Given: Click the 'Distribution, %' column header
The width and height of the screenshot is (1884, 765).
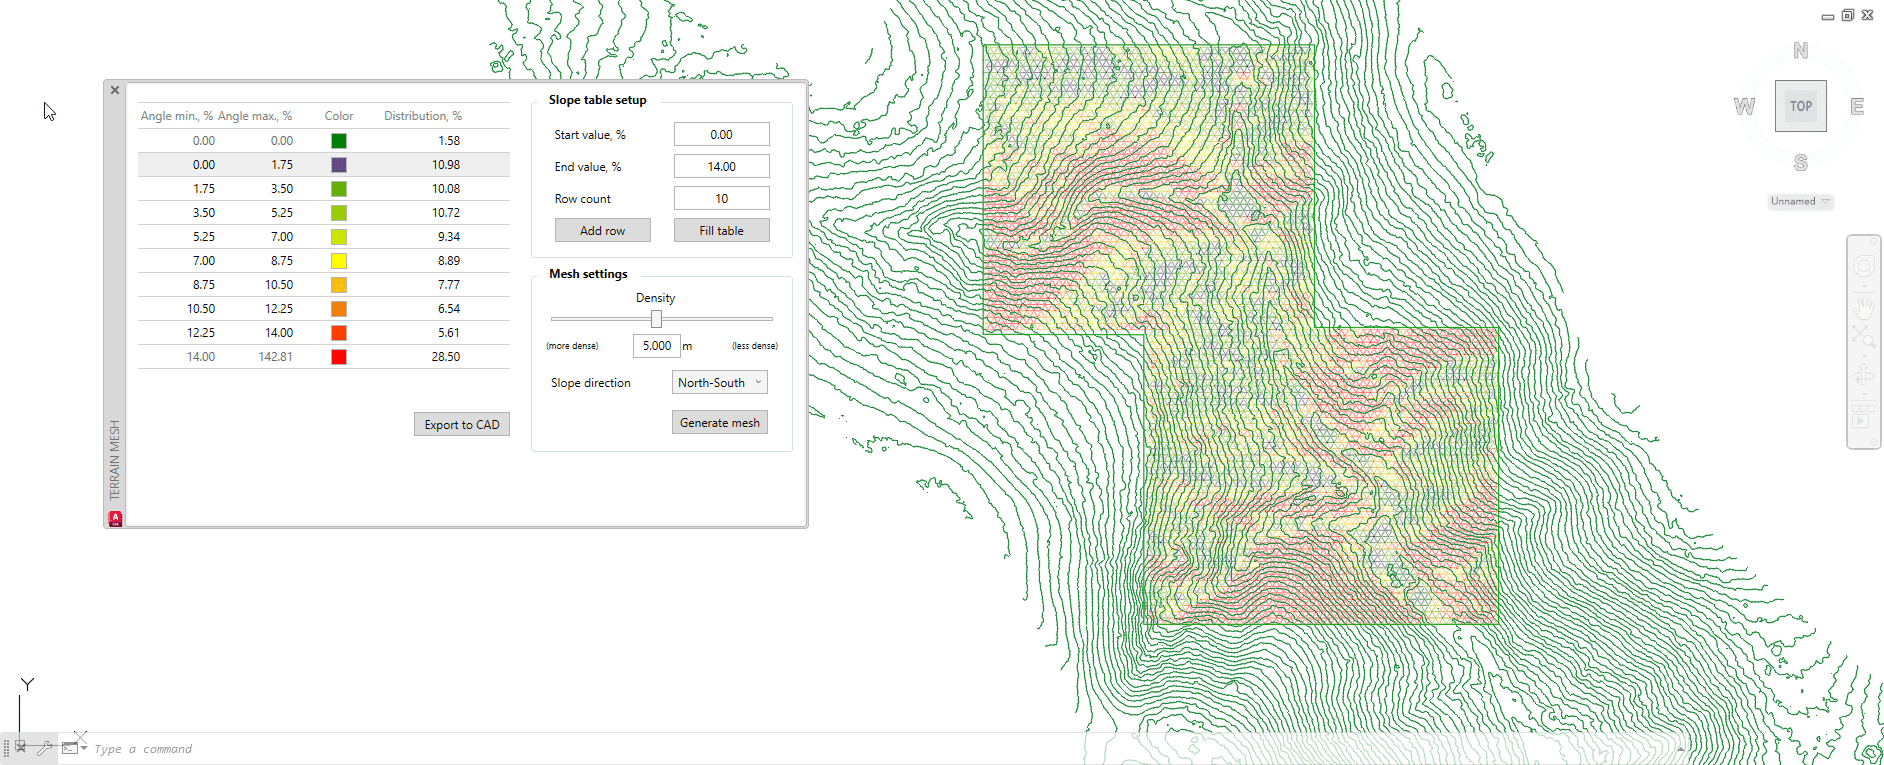Looking at the screenshot, I should (x=423, y=116).
